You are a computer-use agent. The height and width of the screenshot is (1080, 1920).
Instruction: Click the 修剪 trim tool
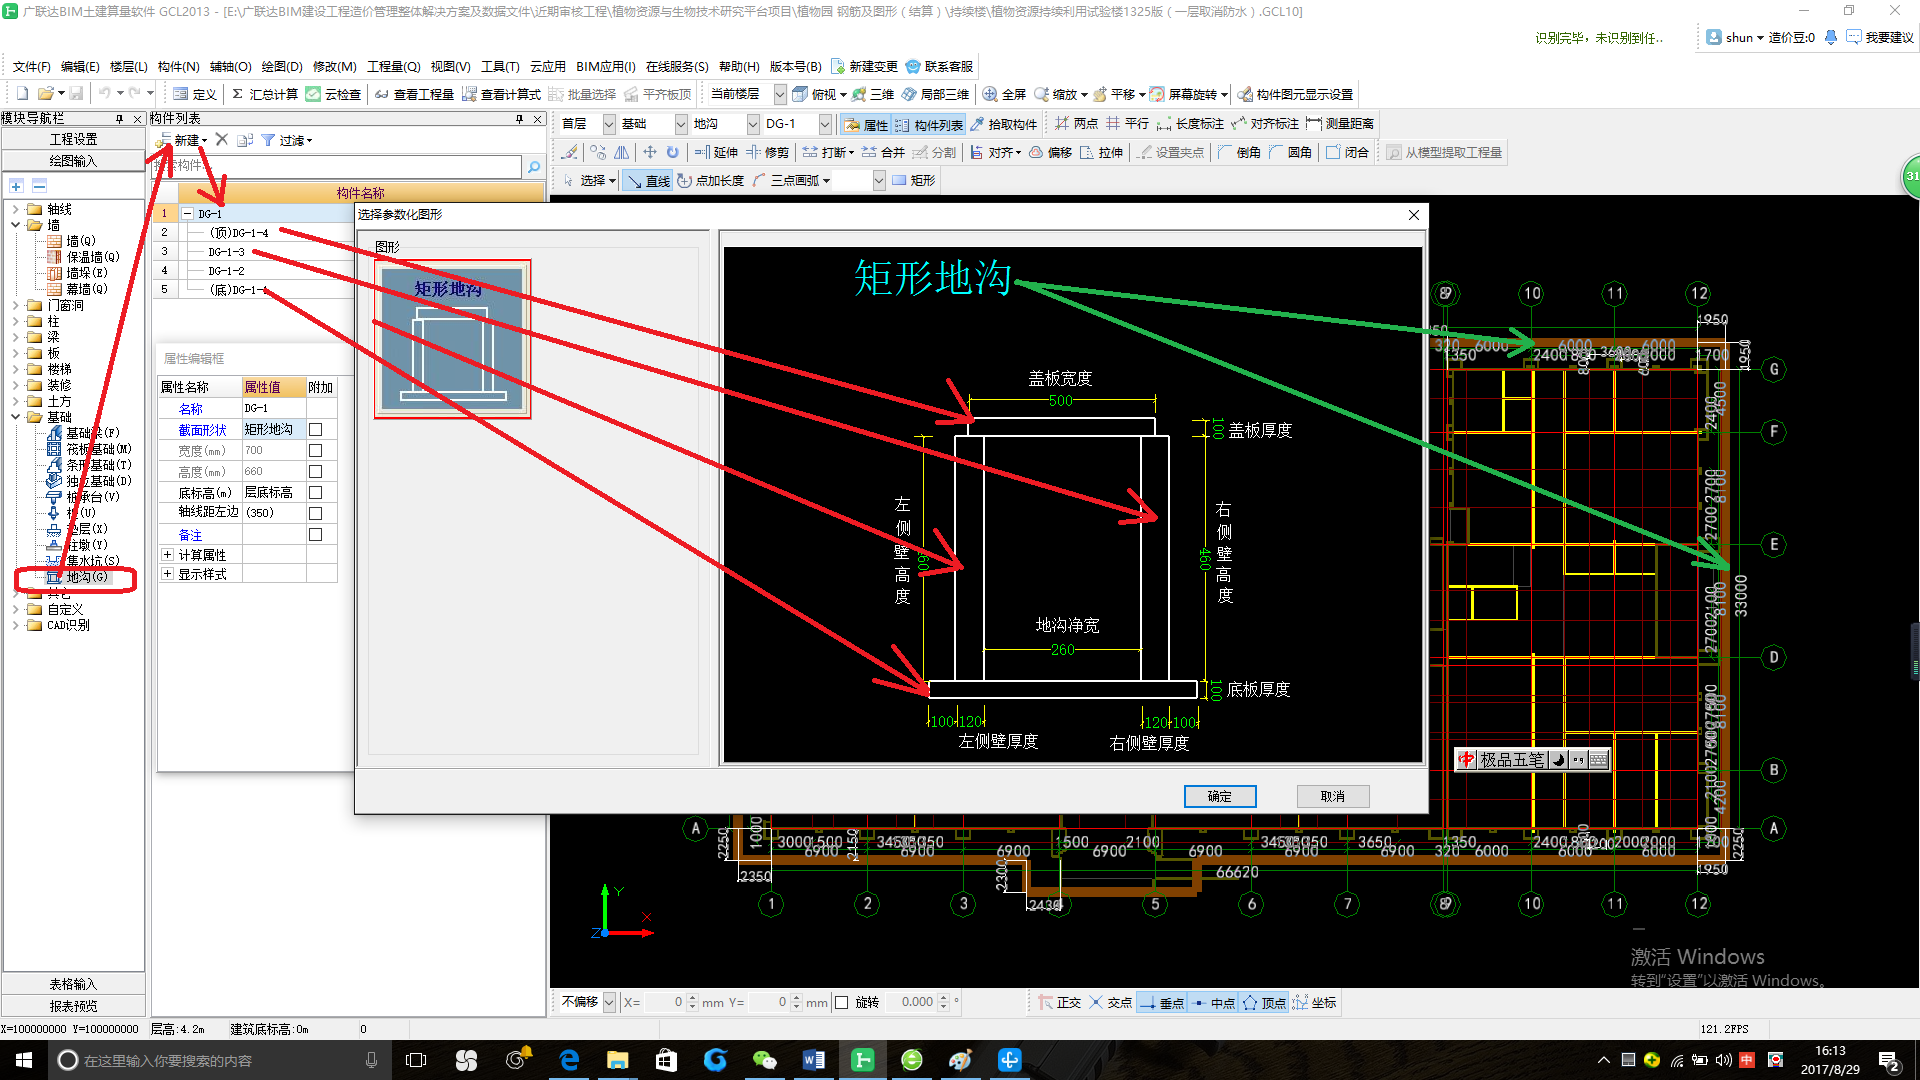click(767, 152)
